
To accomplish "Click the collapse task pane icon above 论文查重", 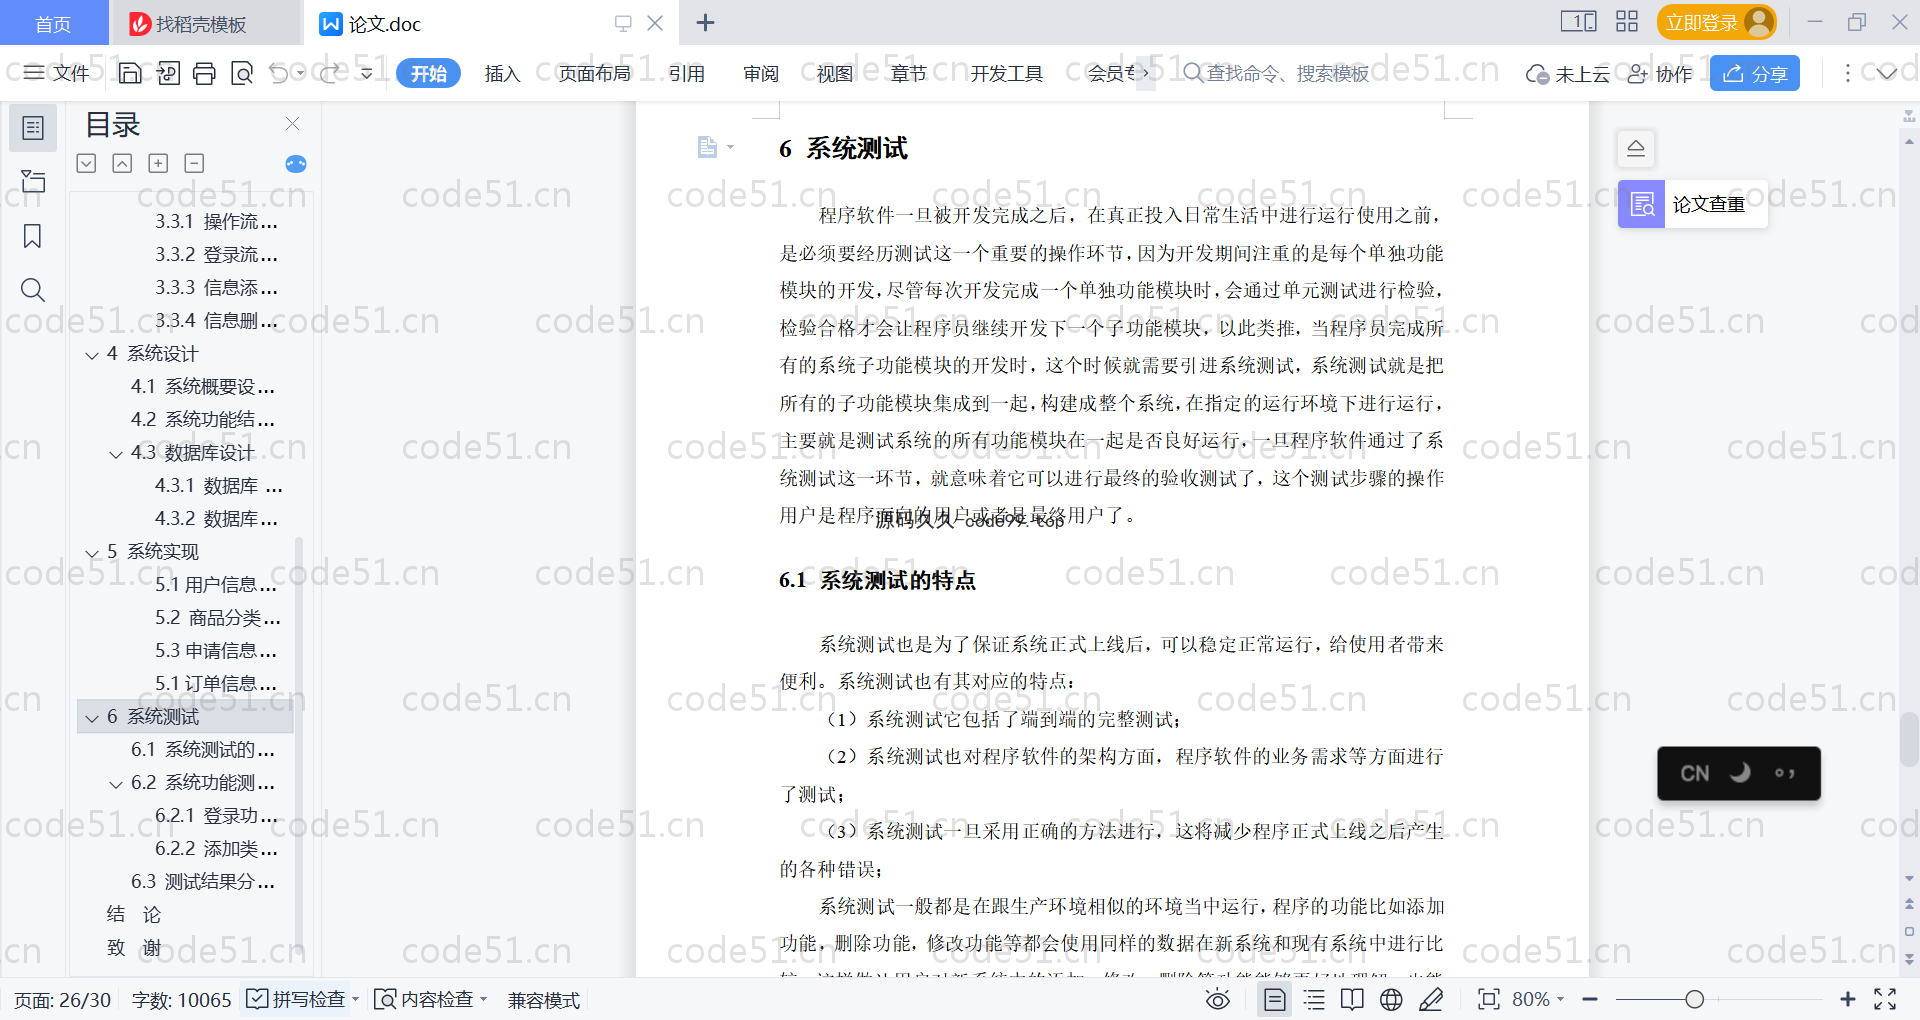I will pyautogui.click(x=1636, y=149).
